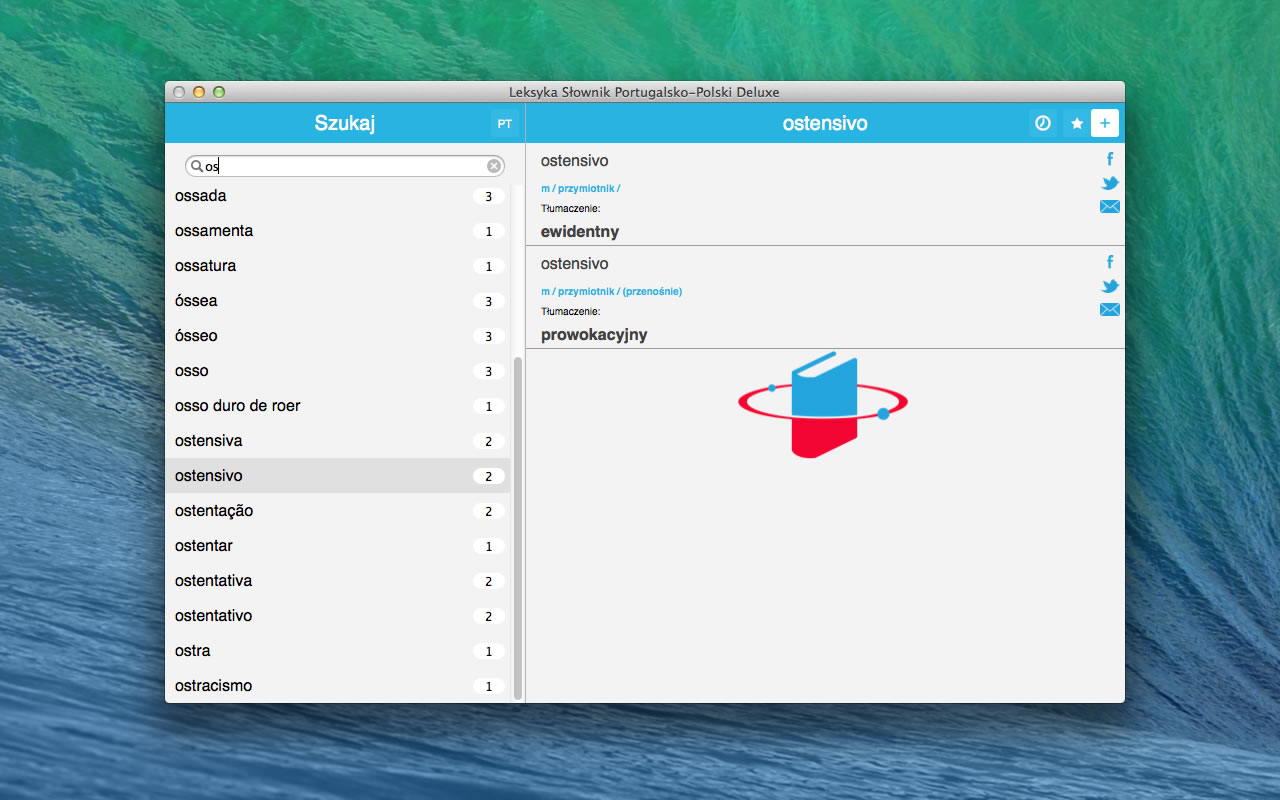Viewport: 1280px width, 800px height.
Task: Click the window title bar text
Action: pos(644,92)
